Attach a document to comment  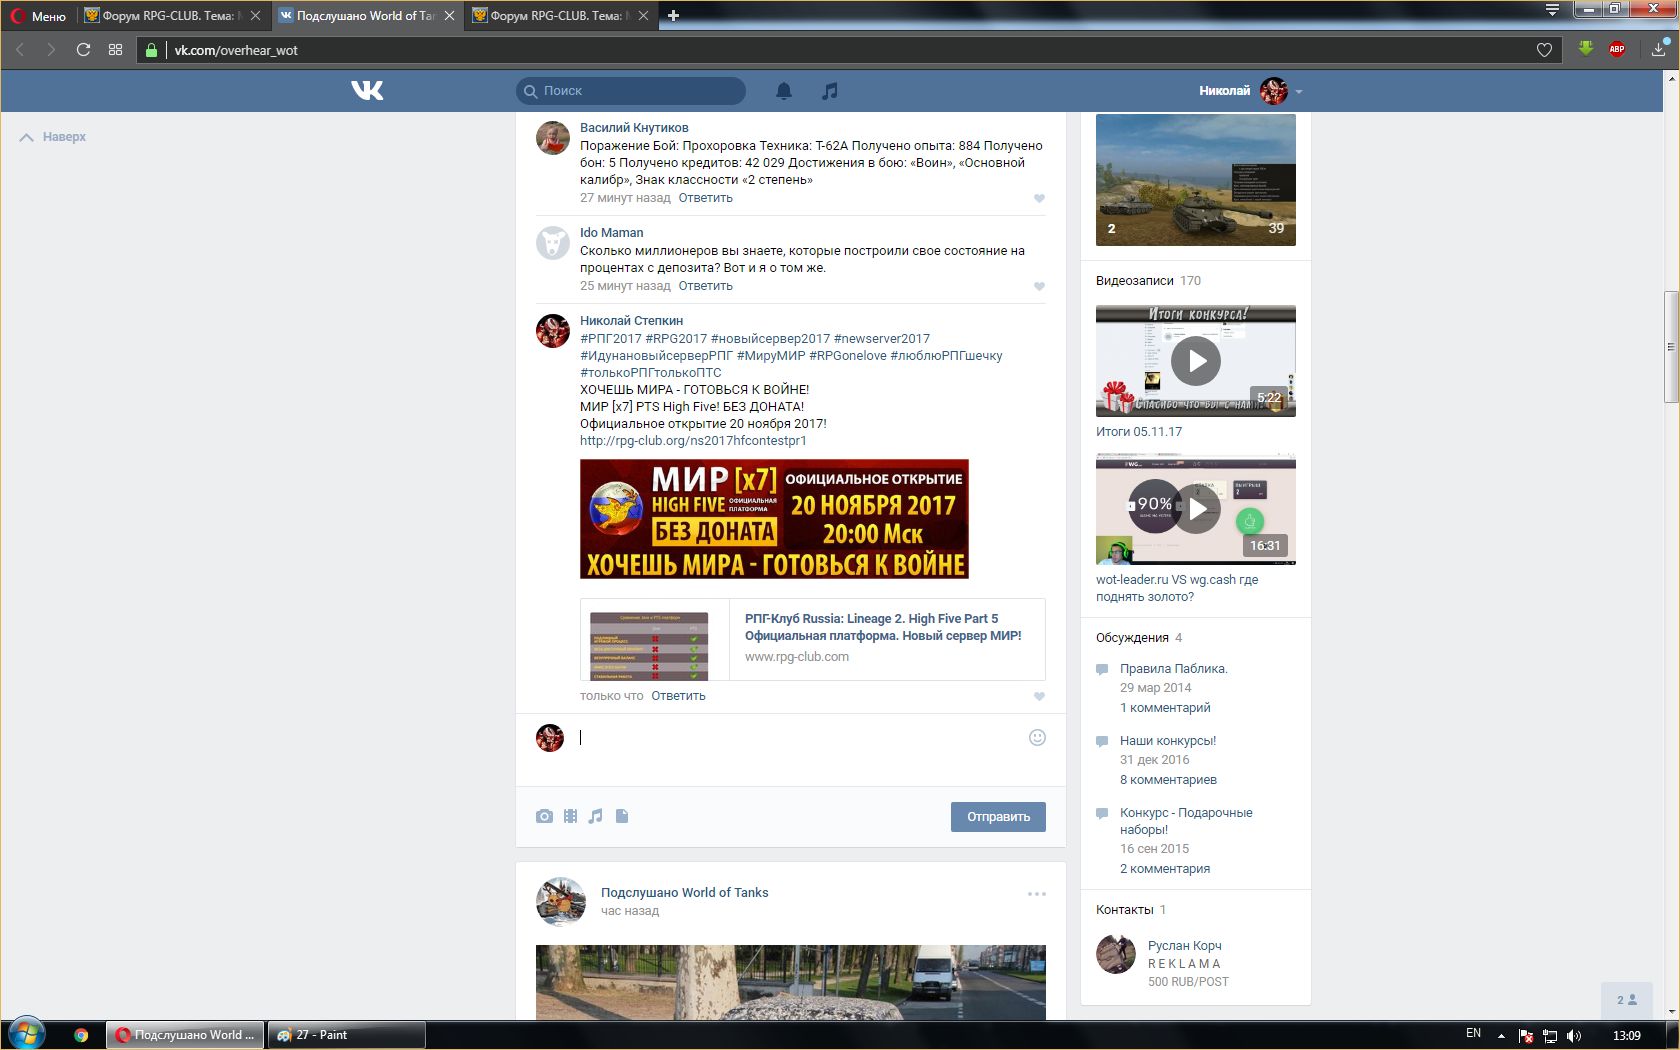[622, 816]
